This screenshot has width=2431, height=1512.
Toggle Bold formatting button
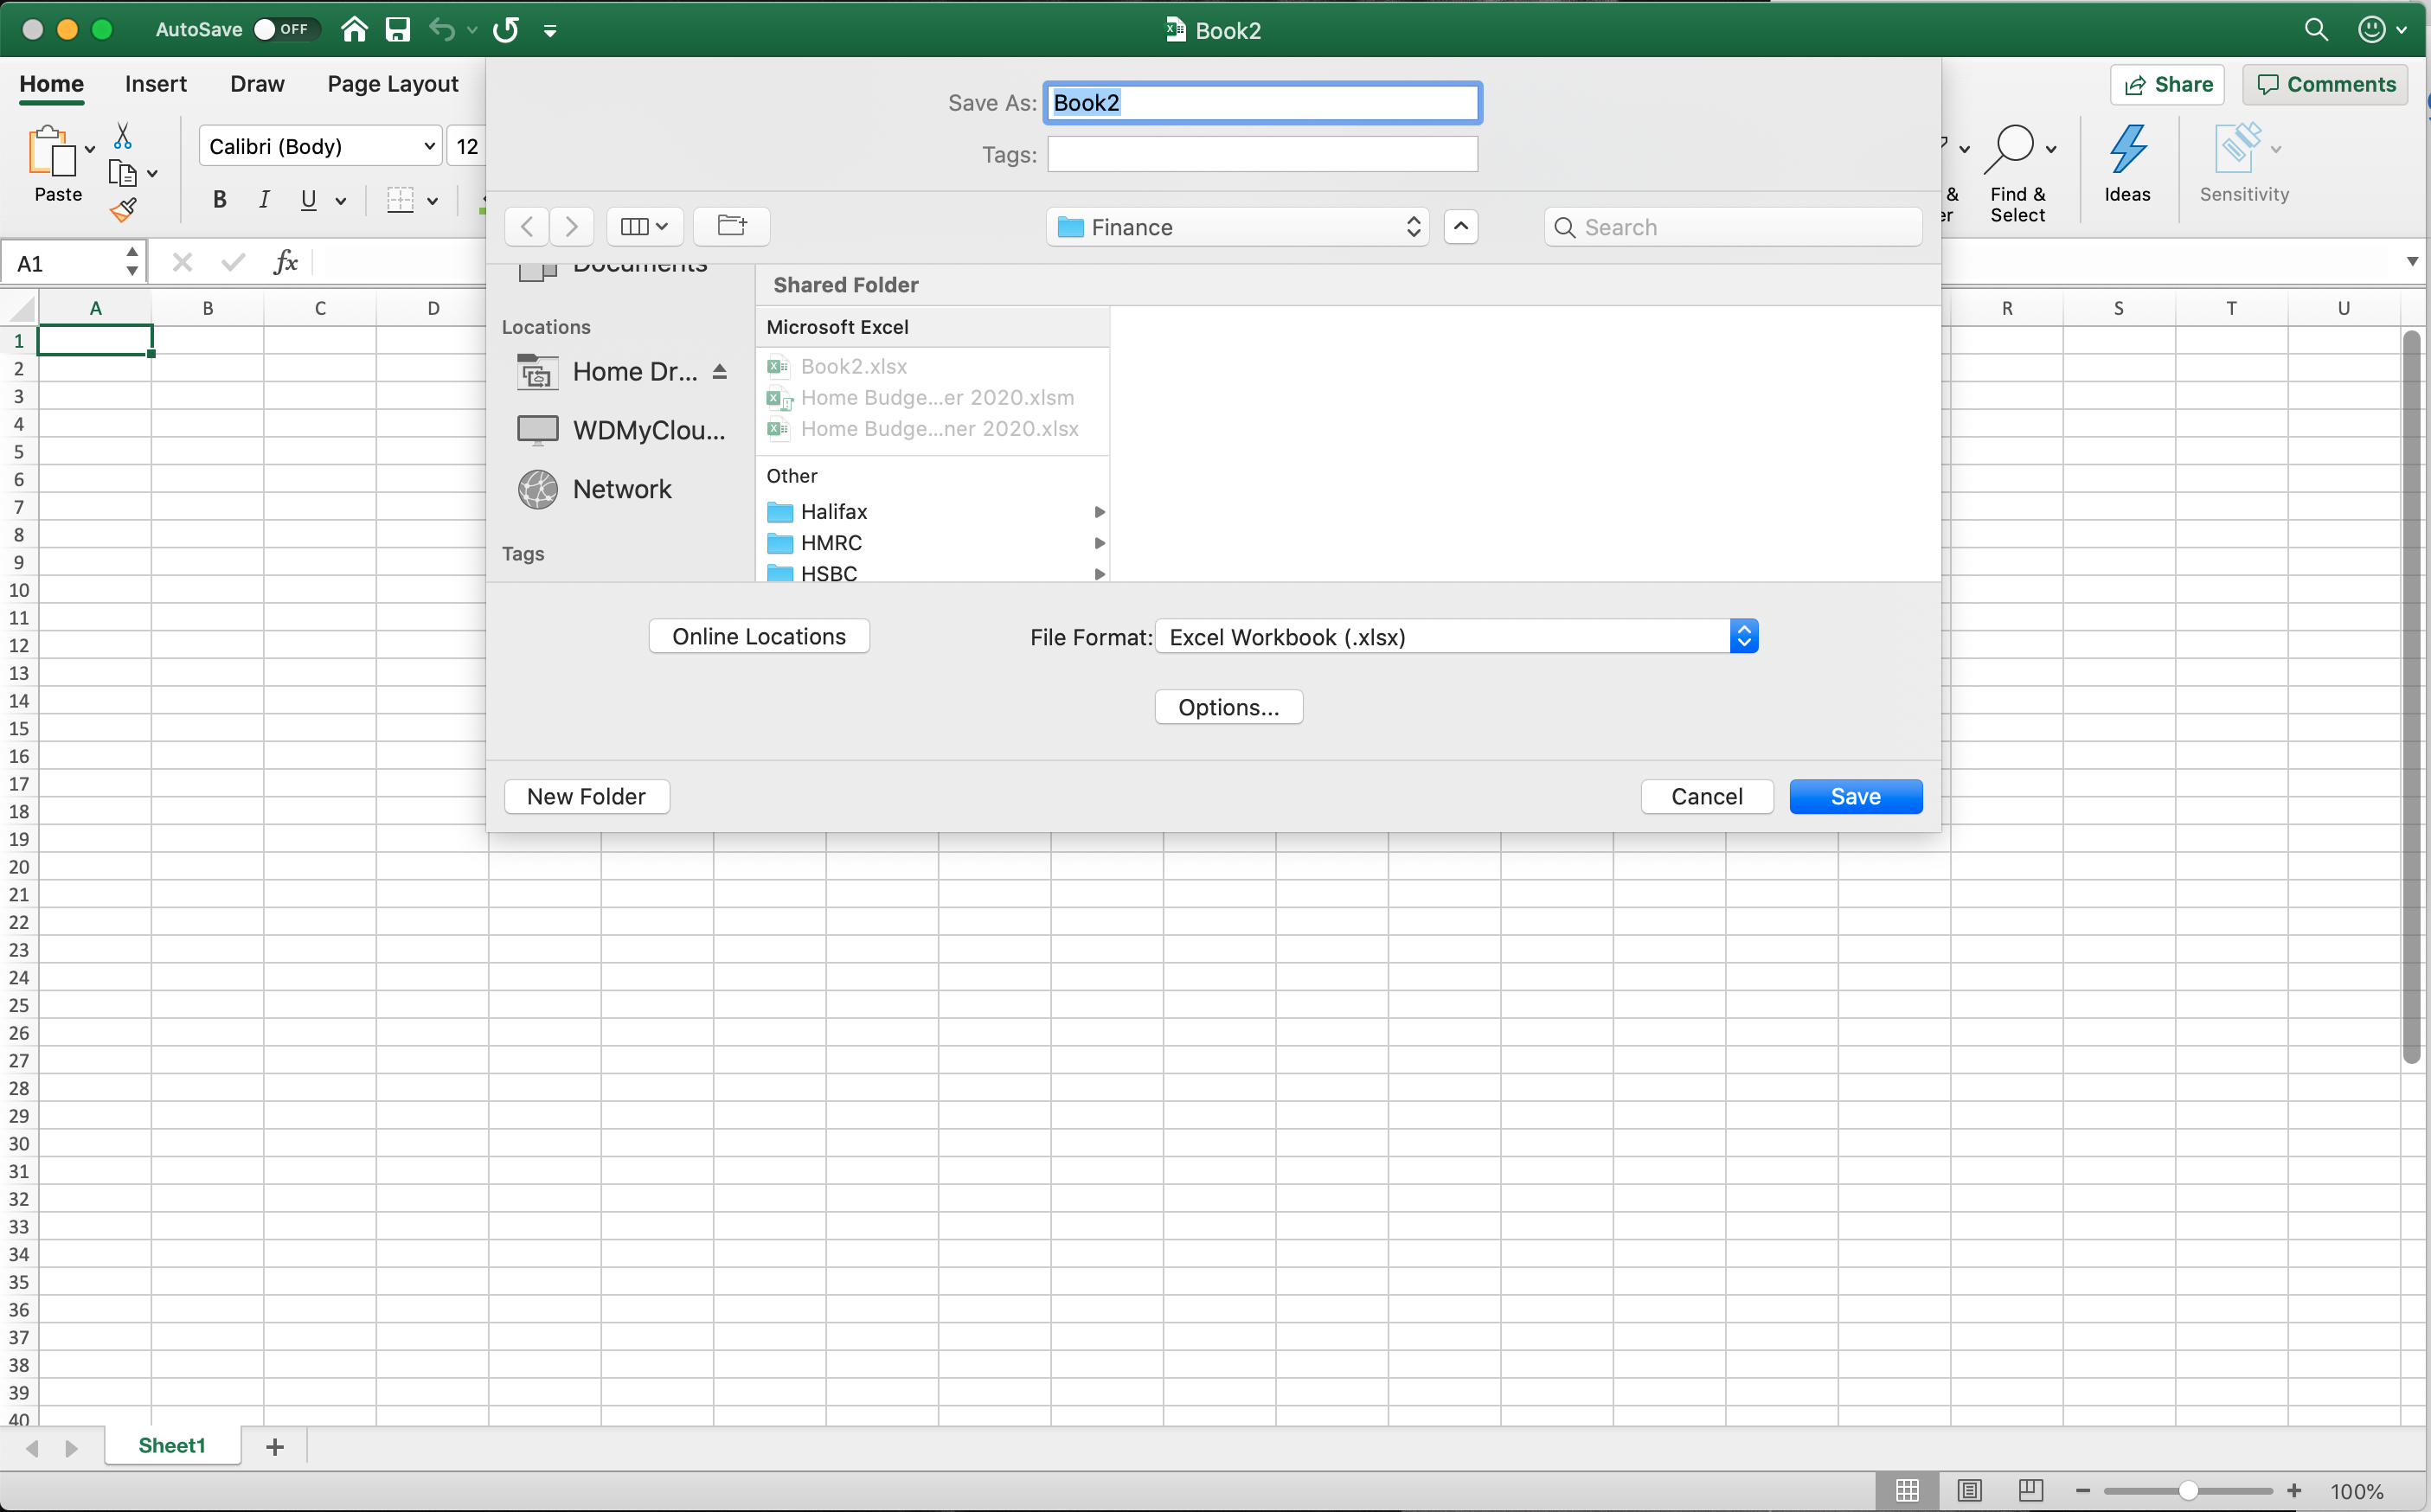(x=220, y=200)
